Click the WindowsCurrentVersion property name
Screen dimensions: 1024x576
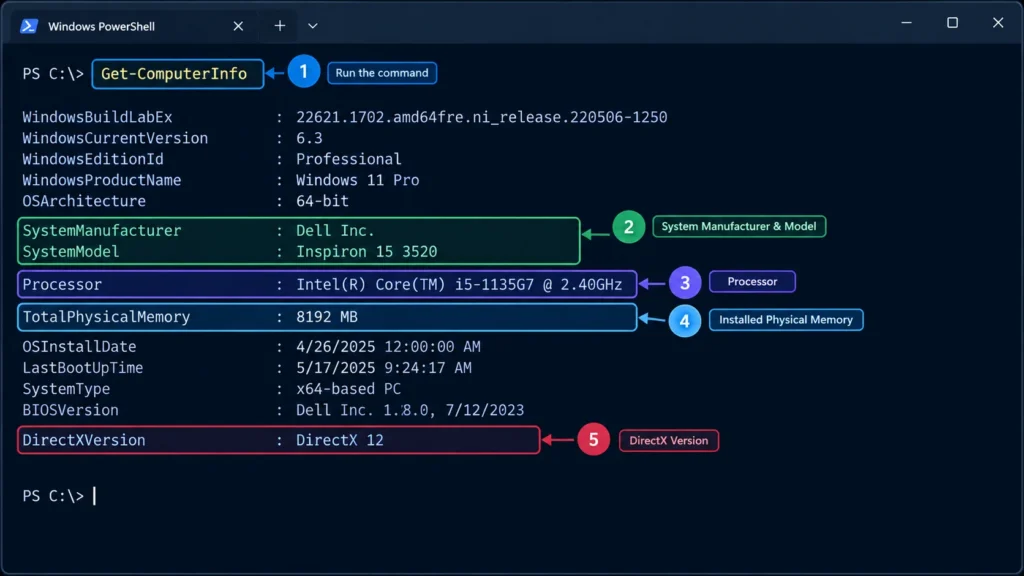115,138
